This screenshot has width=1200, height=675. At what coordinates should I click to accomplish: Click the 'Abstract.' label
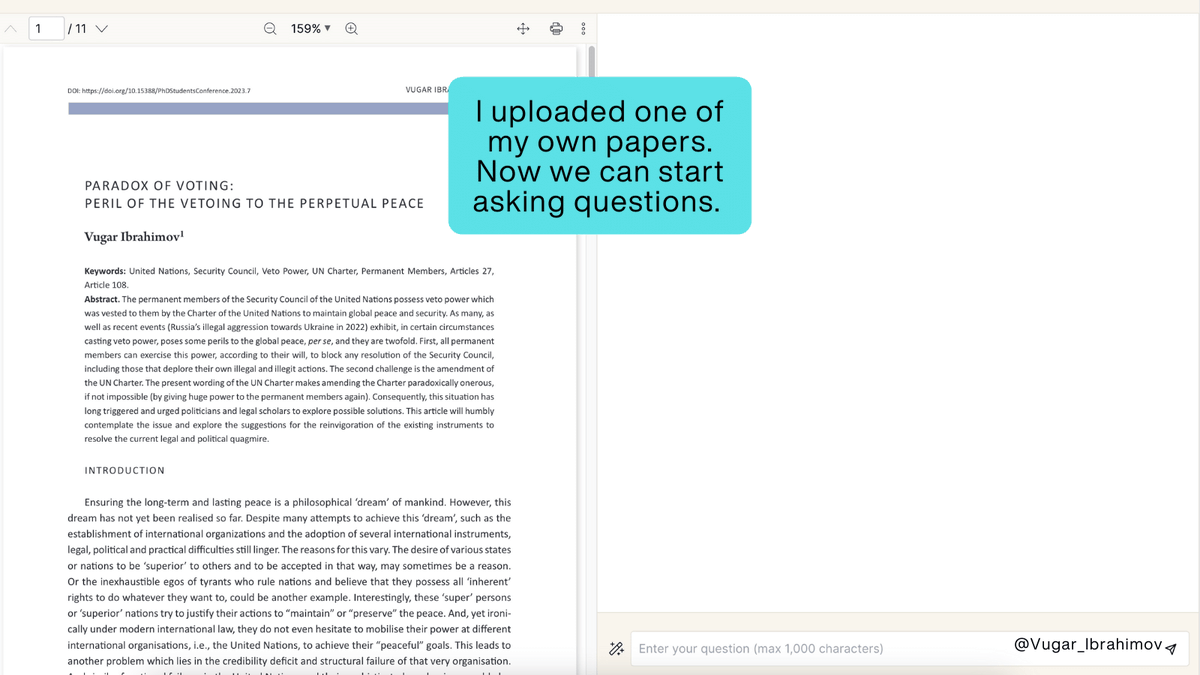click(x=102, y=299)
